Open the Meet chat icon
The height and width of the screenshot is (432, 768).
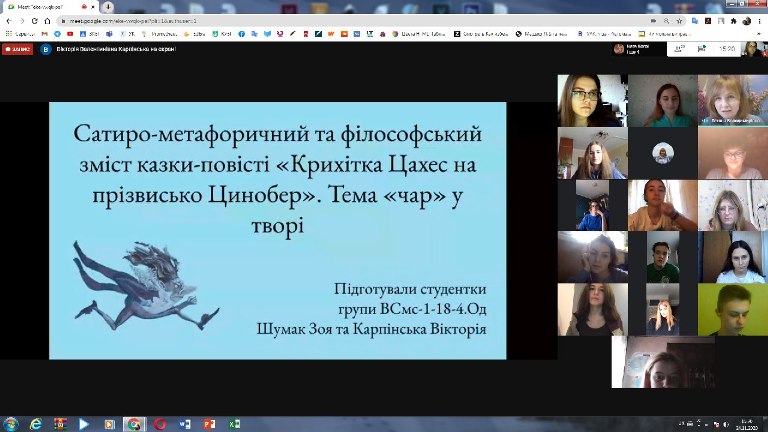click(x=702, y=49)
